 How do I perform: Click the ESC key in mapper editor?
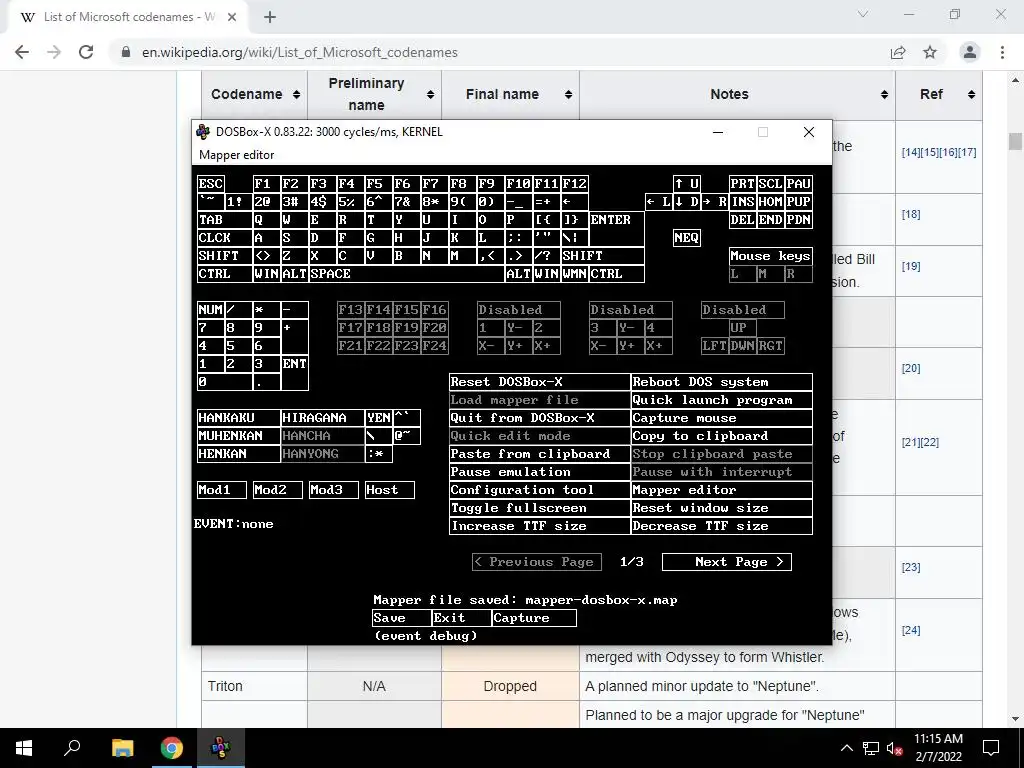pos(211,184)
